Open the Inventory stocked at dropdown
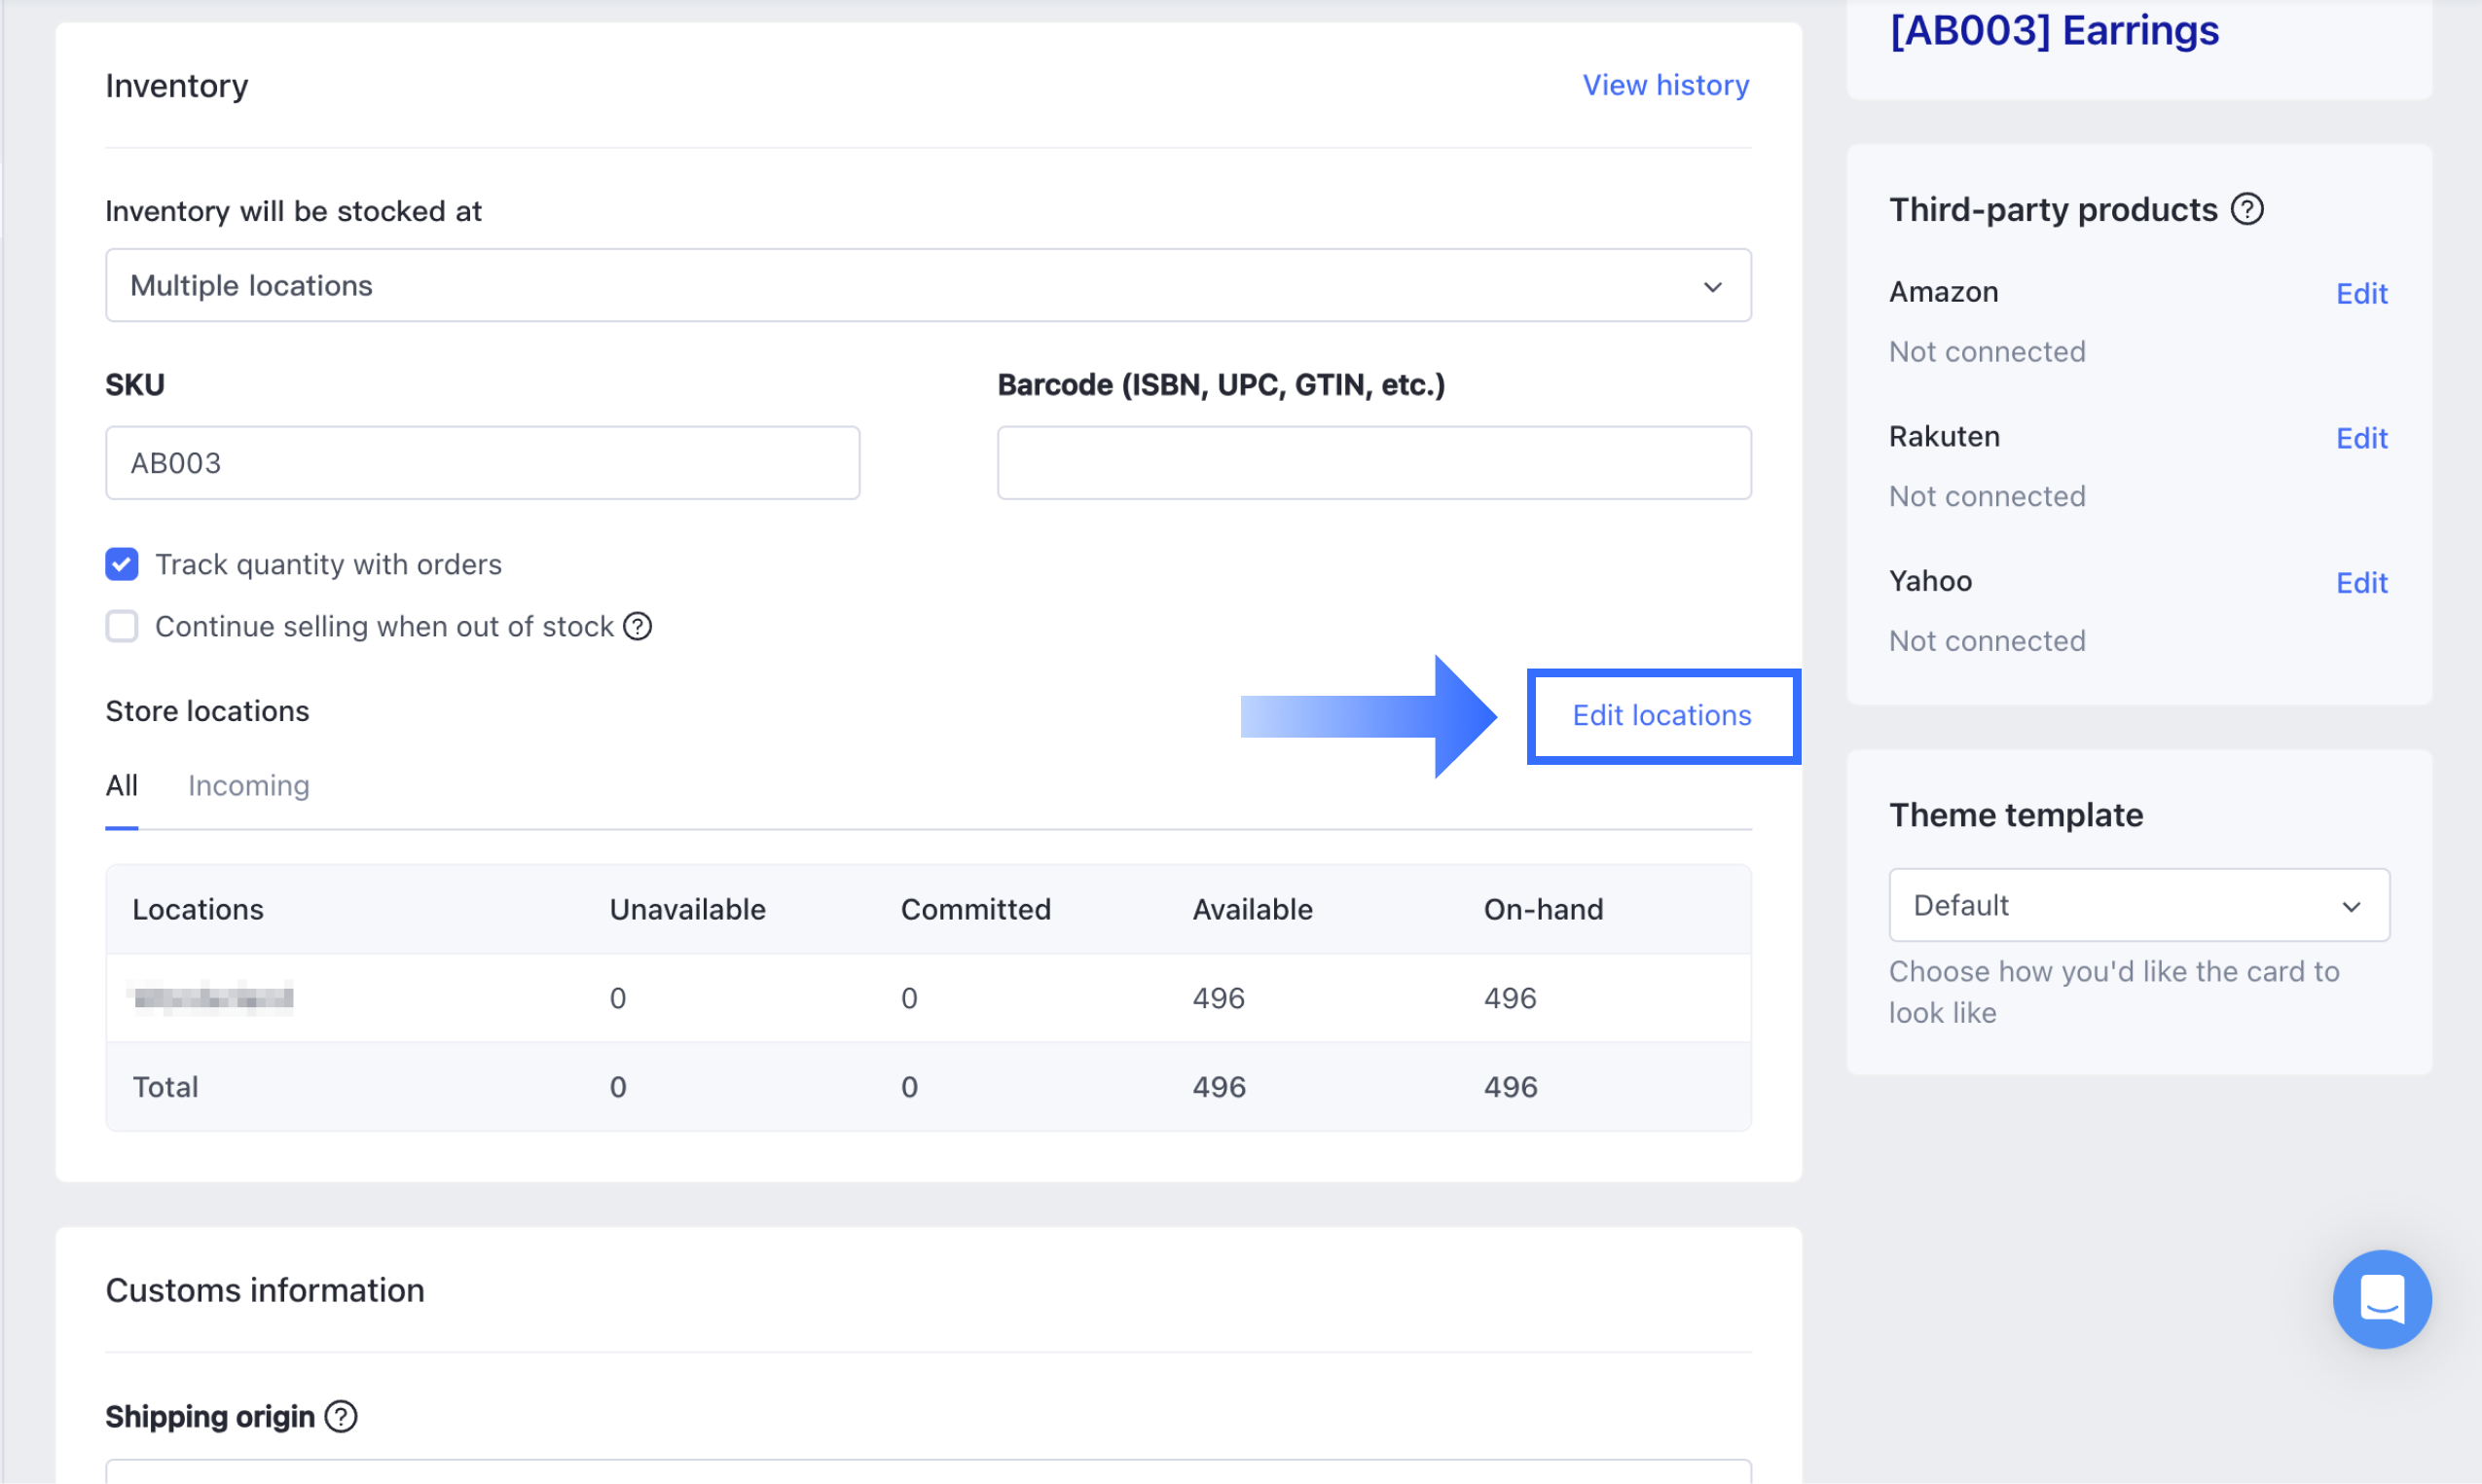Image resolution: width=2482 pixels, height=1484 pixels. pos(927,286)
